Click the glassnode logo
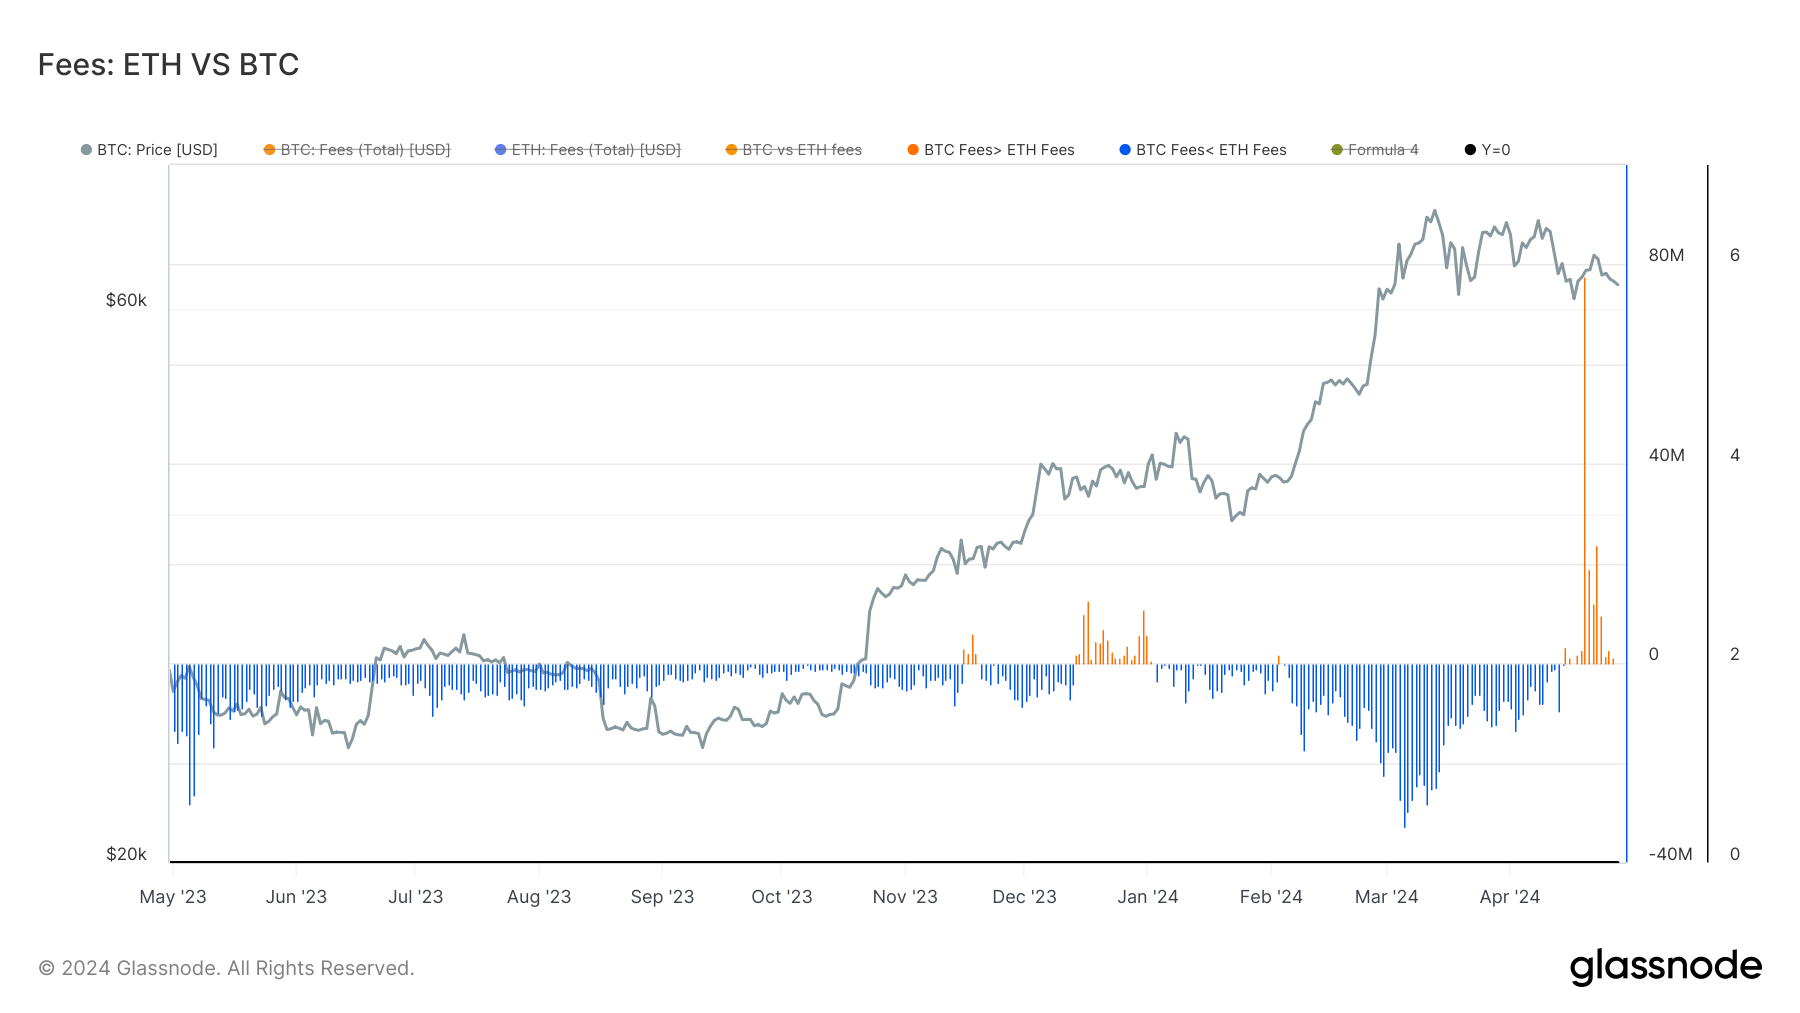This screenshot has height=1013, width=1800. [x=1666, y=966]
